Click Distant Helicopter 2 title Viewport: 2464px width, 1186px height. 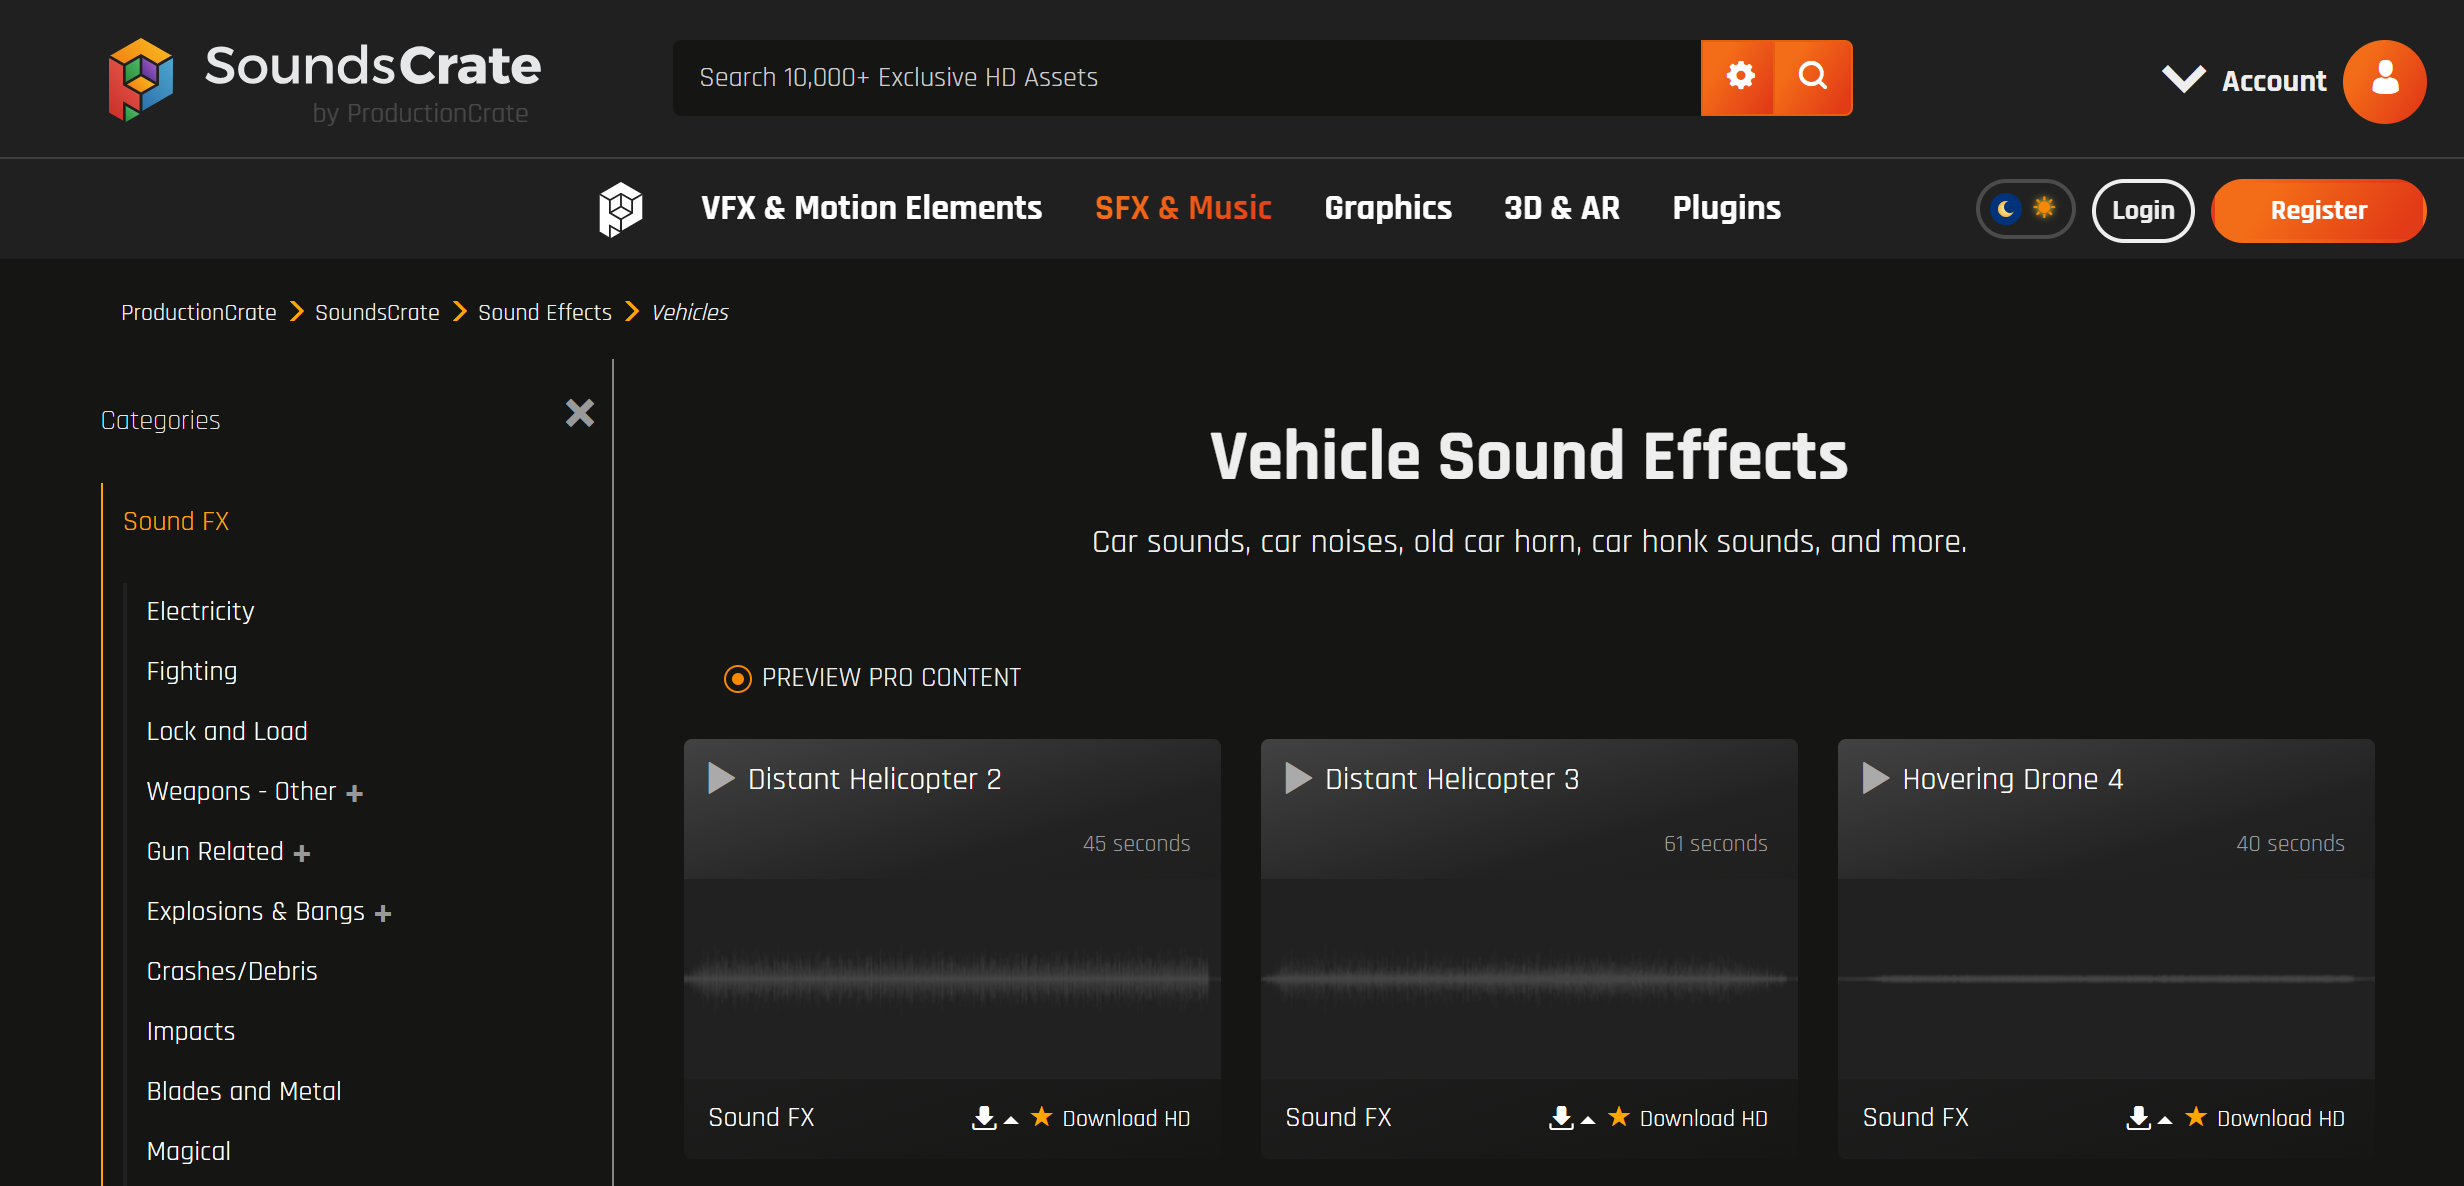click(875, 779)
